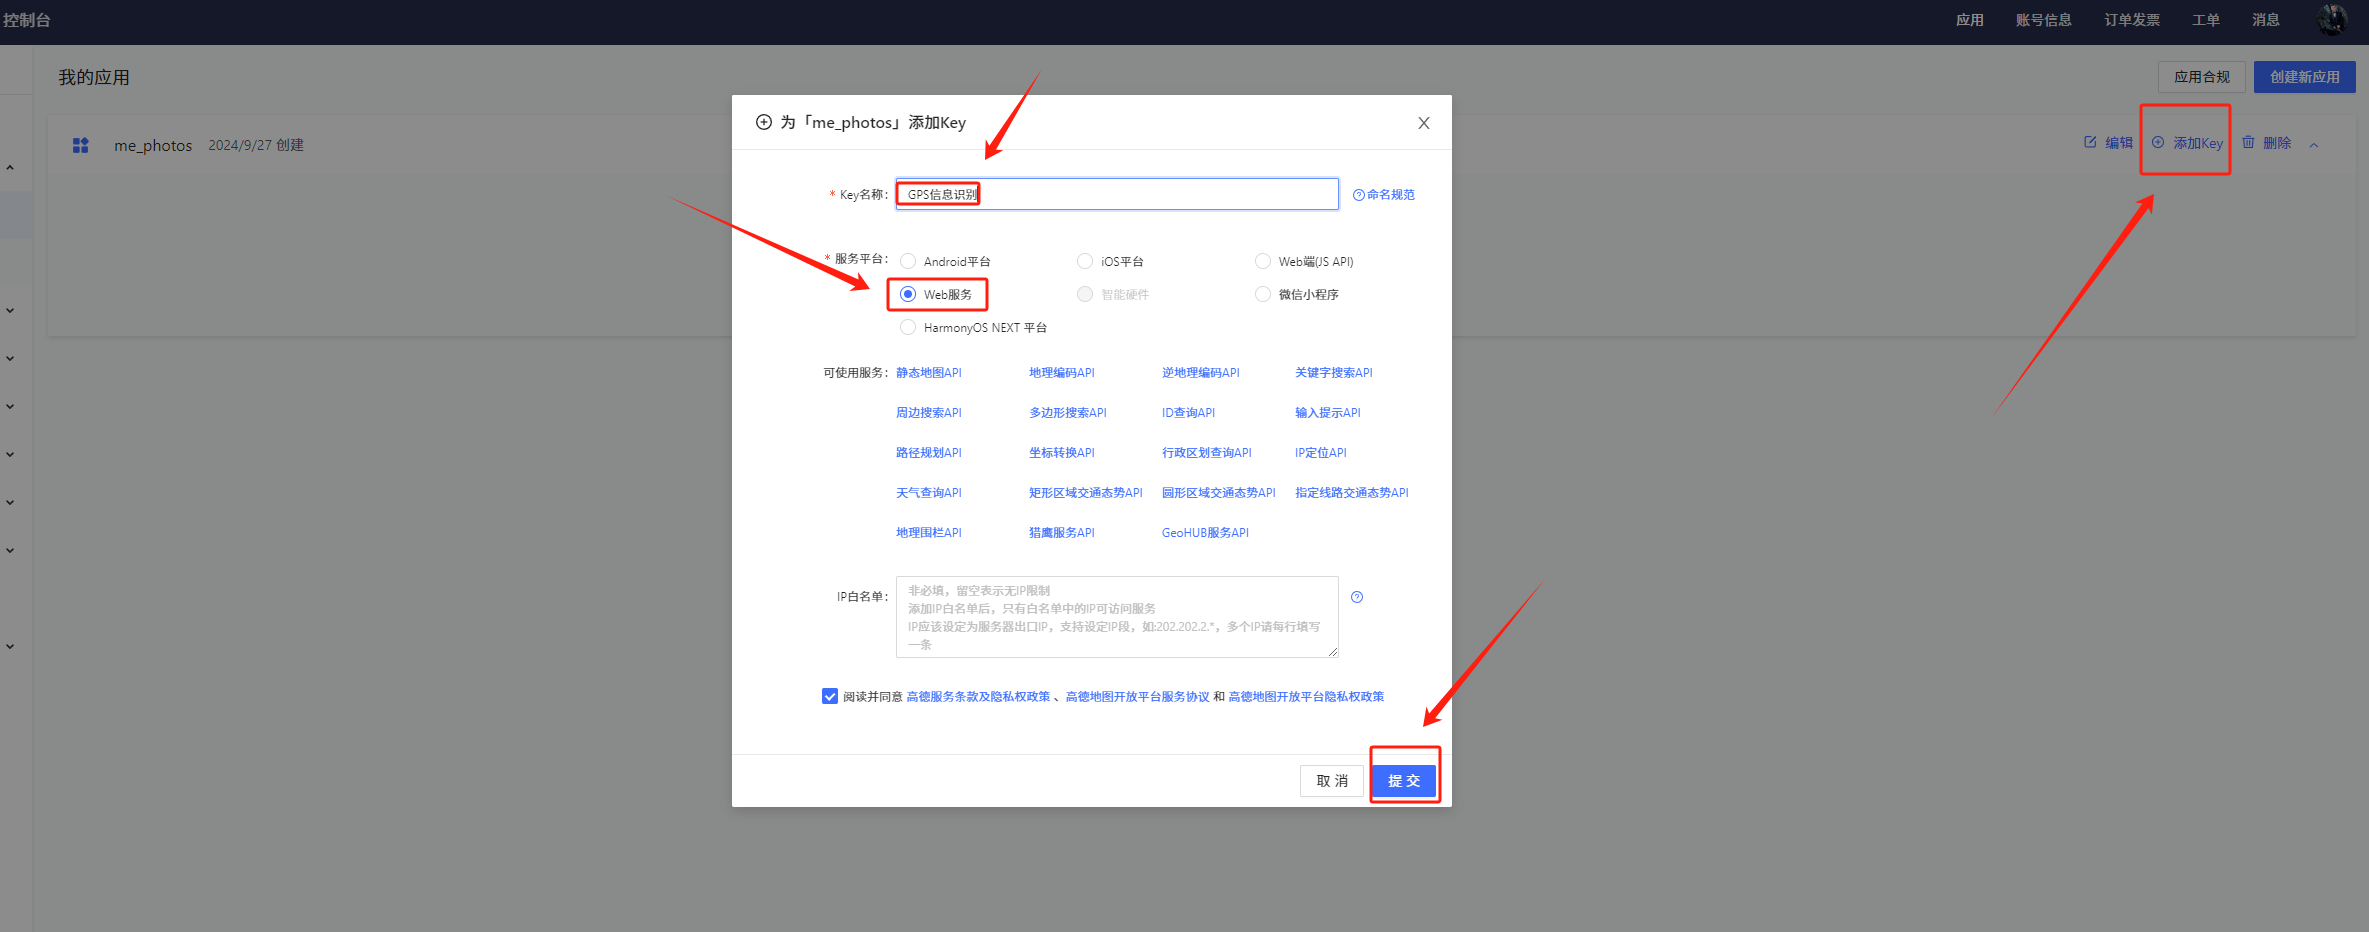
Task: Open the 订单发票 menu
Action: pyautogui.click(x=2131, y=20)
